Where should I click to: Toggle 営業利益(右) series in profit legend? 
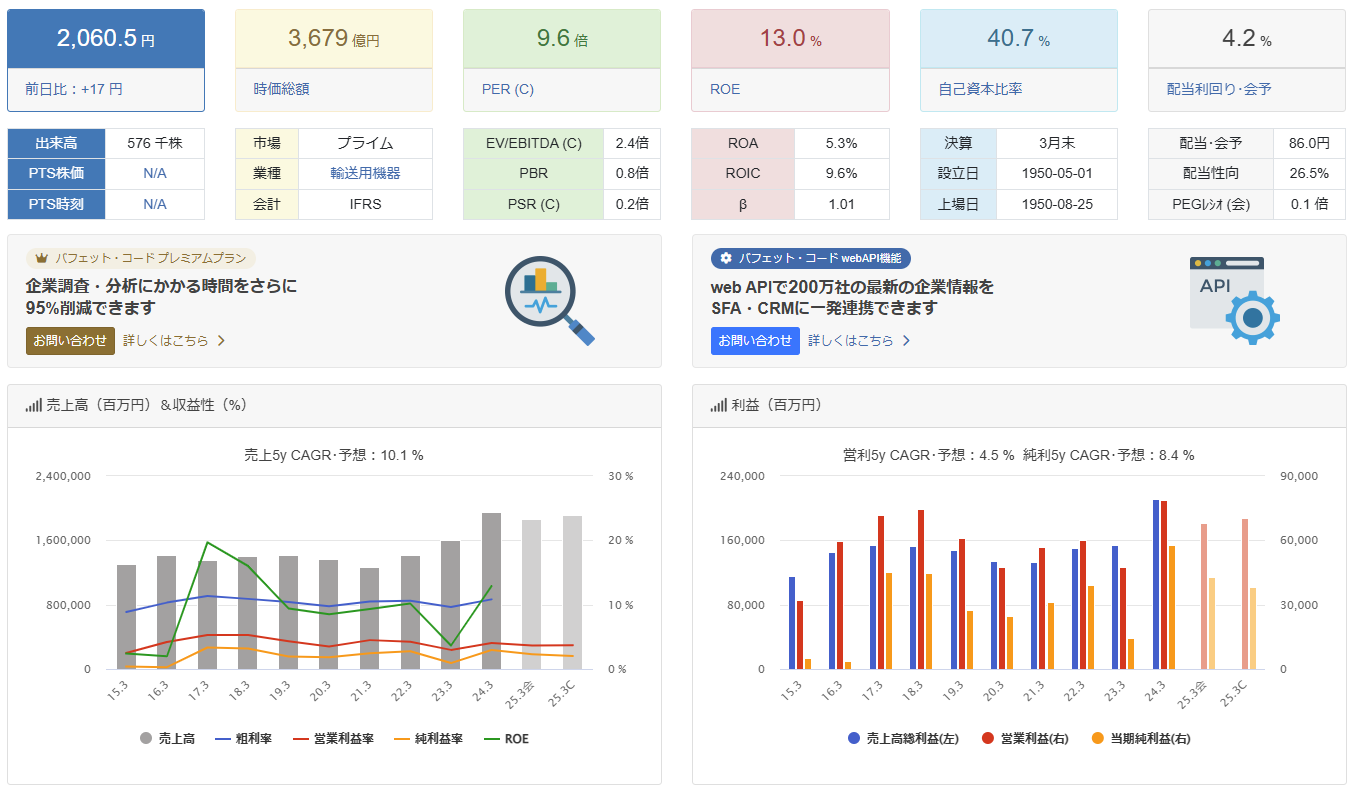(x=1025, y=739)
